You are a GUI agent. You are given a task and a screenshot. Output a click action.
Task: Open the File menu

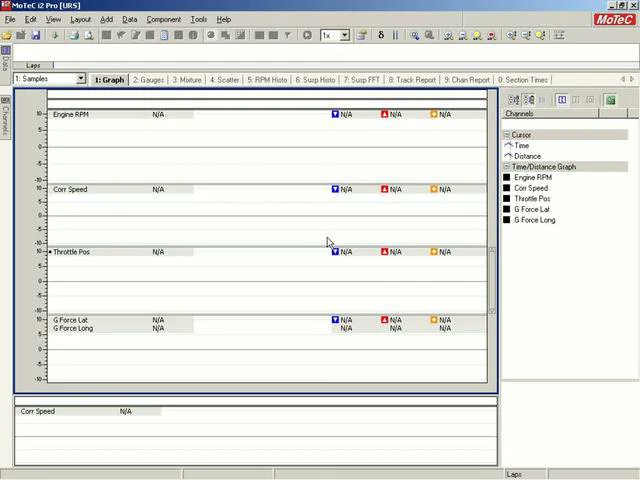pos(10,19)
